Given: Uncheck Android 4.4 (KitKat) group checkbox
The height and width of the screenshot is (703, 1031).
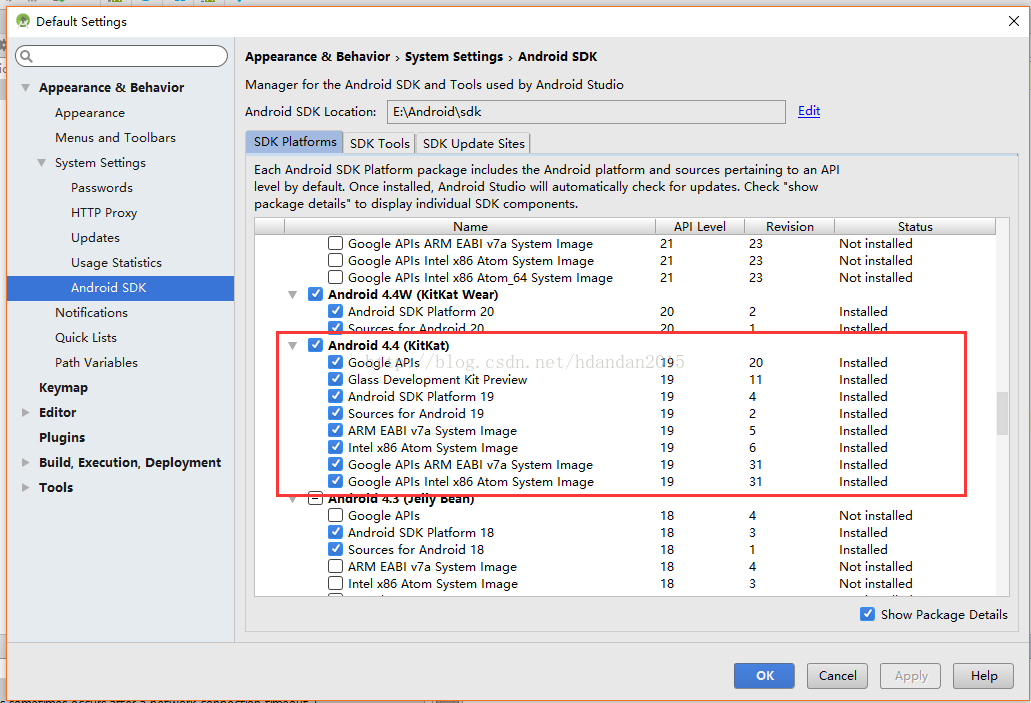Looking at the screenshot, I should point(316,345).
